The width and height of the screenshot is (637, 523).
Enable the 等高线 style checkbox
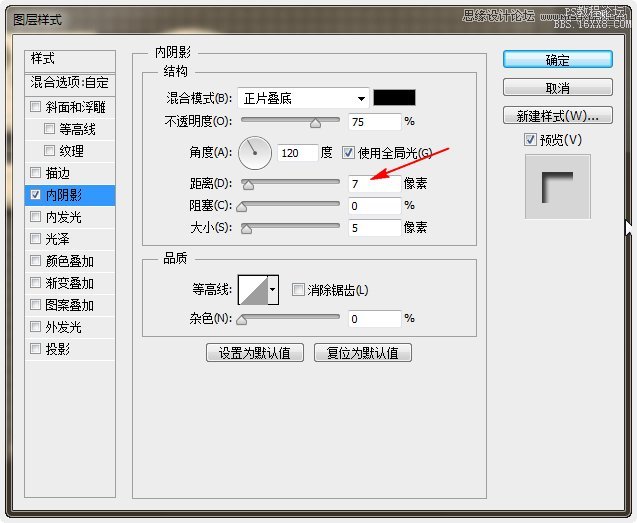pos(49,129)
